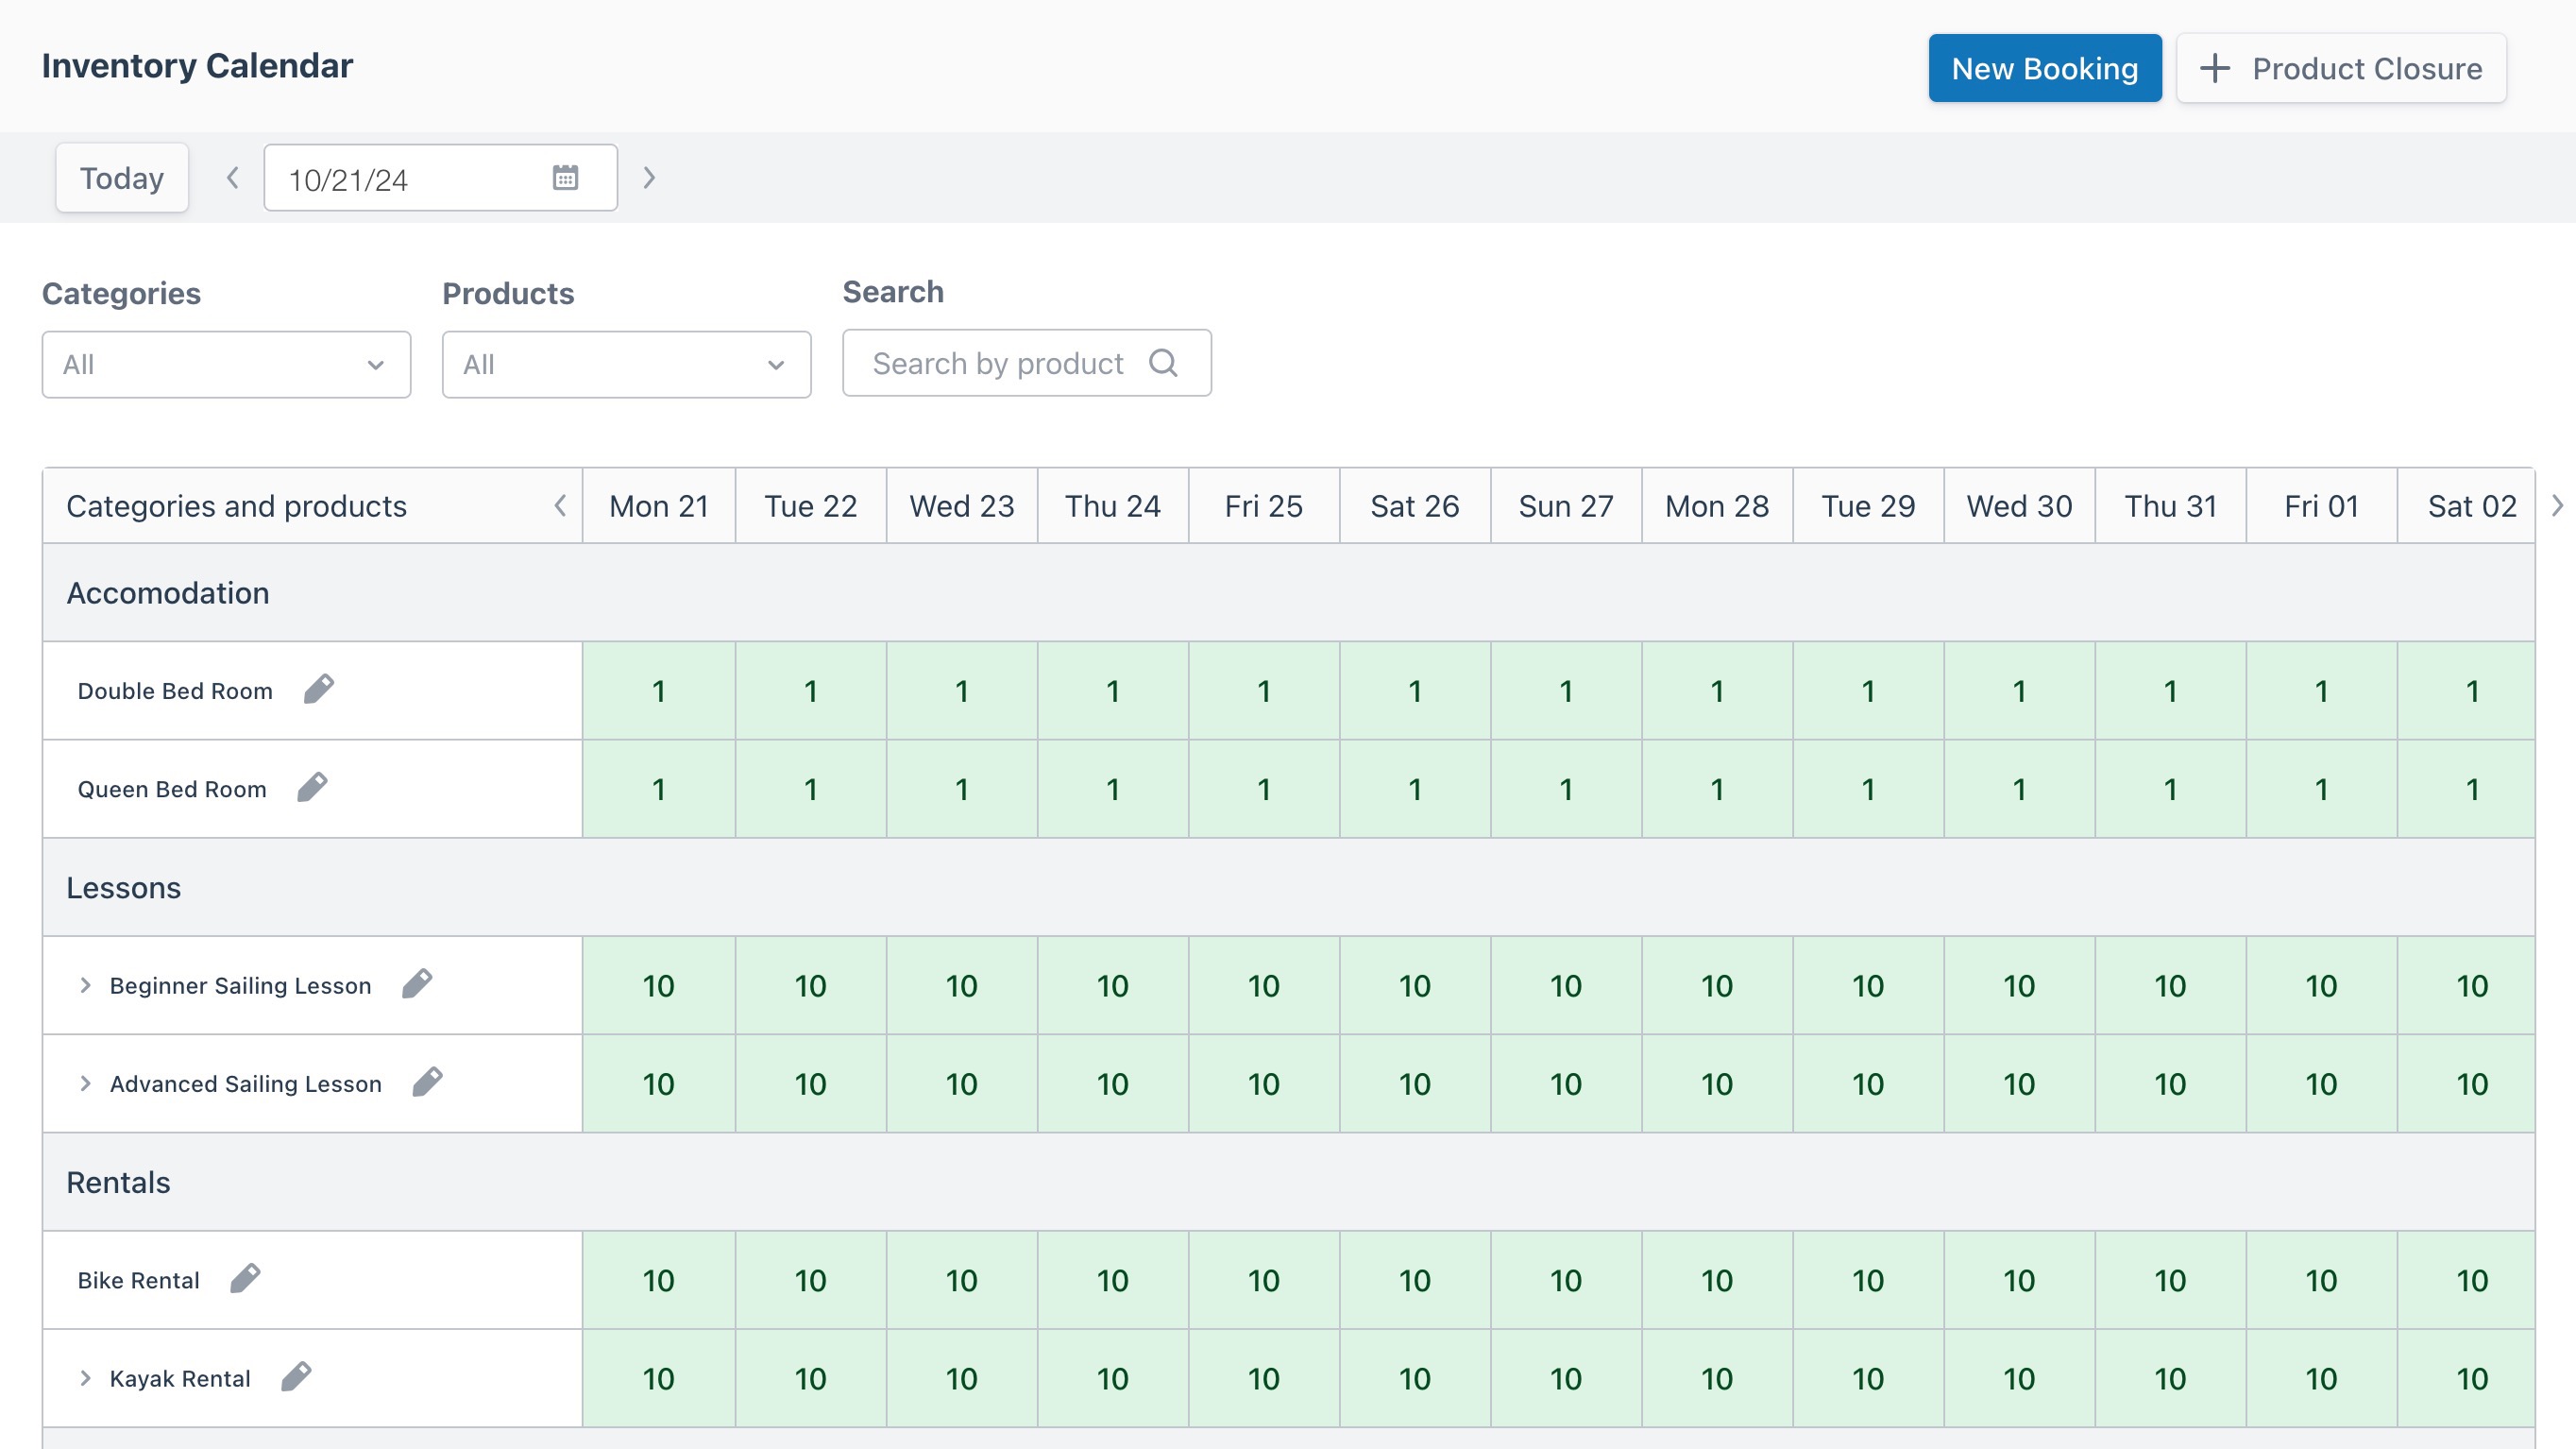
Task: Click the pencil icon beside Advanced Sailing Lesson
Action: 428,1082
